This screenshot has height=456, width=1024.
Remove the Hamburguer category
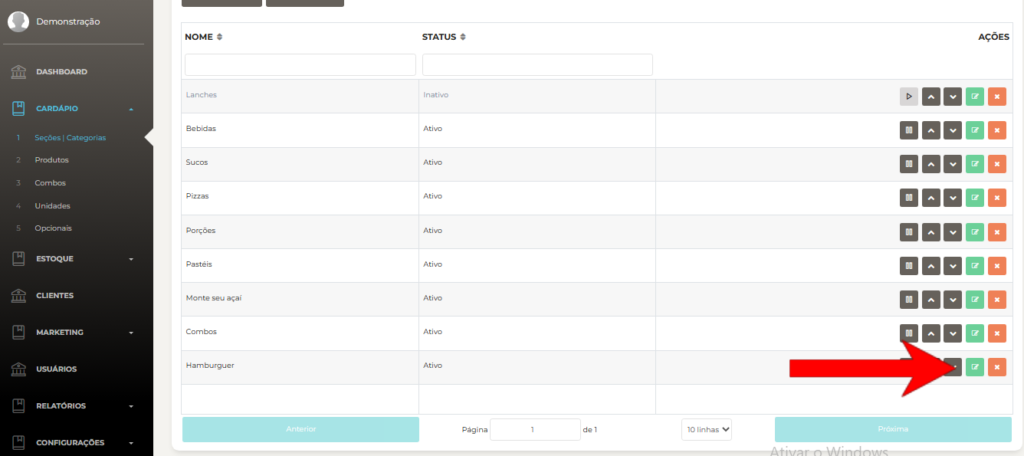click(x=997, y=367)
